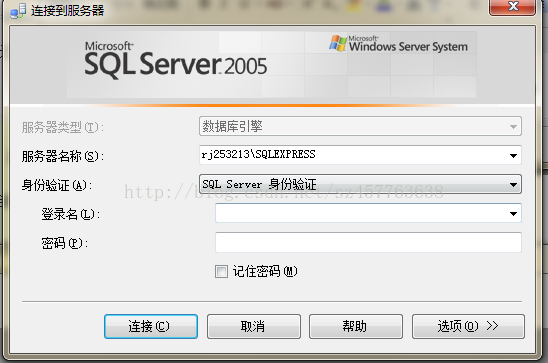
Task: Close the Connect to Server dialog
Action: pyautogui.click(x=512, y=7)
